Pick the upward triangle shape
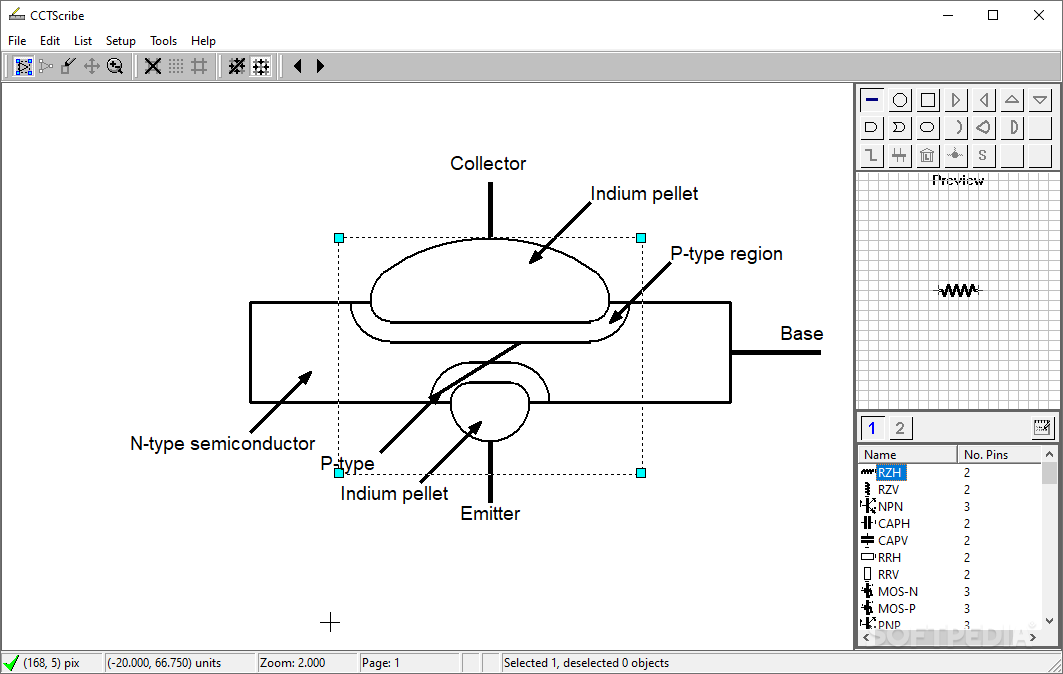The width and height of the screenshot is (1063, 674). click(x=1011, y=100)
